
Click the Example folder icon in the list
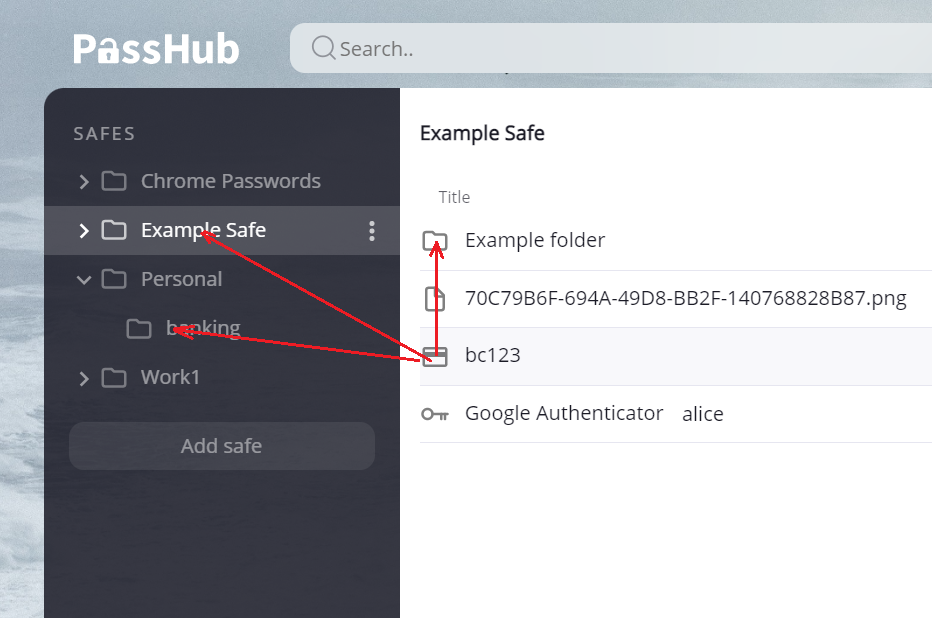coord(435,241)
